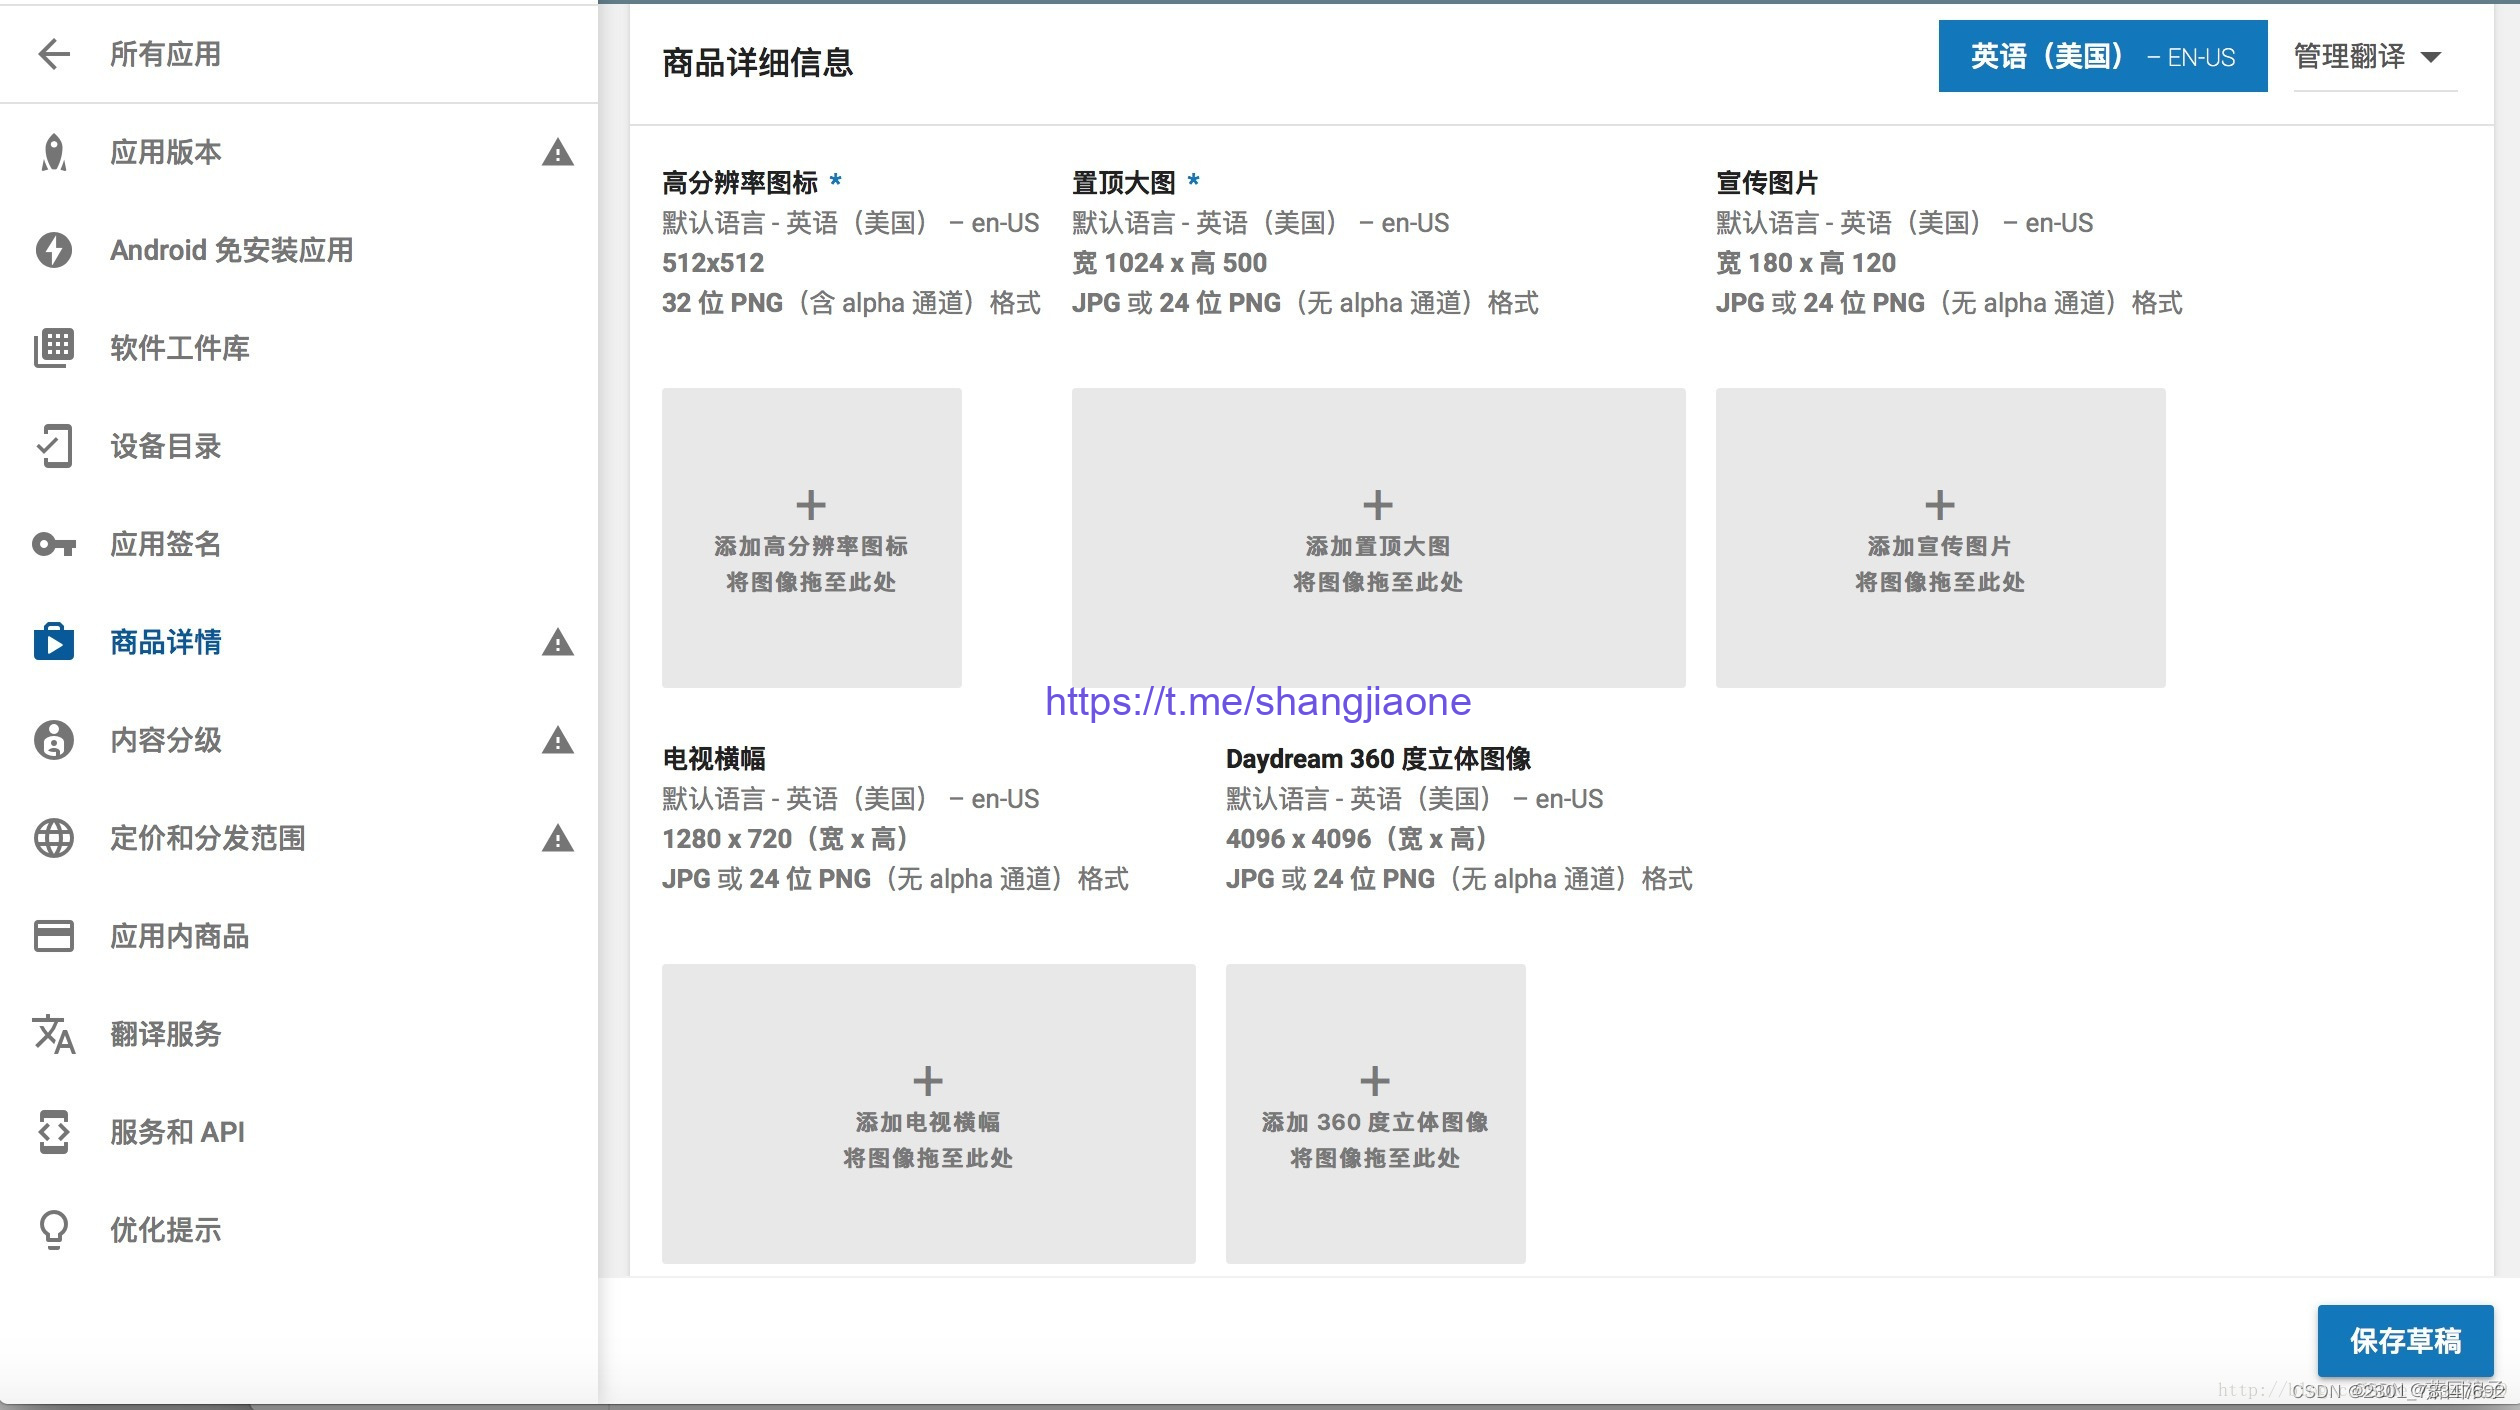
Task: Open the t.me/shangjiaone link
Action: (1258, 702)
